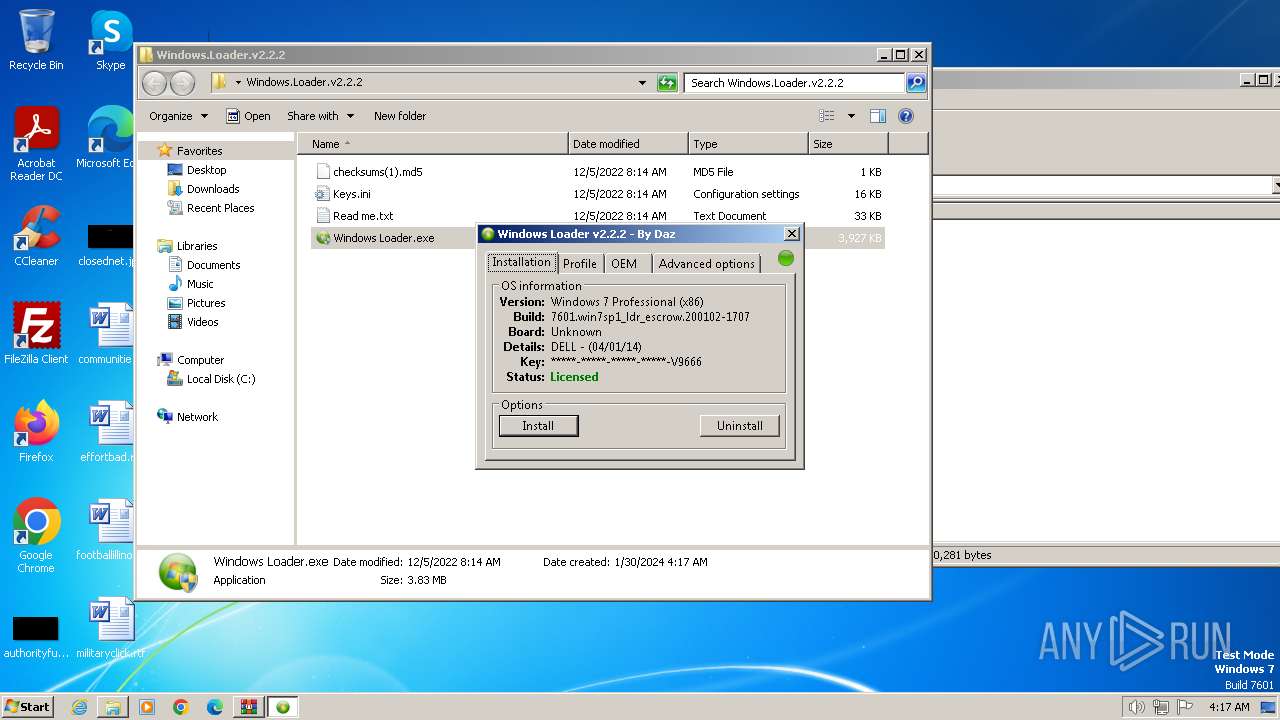Open Windows Media Player taskbar icon
This screenshot has width=1280, height=720.
tap(147, 707)
